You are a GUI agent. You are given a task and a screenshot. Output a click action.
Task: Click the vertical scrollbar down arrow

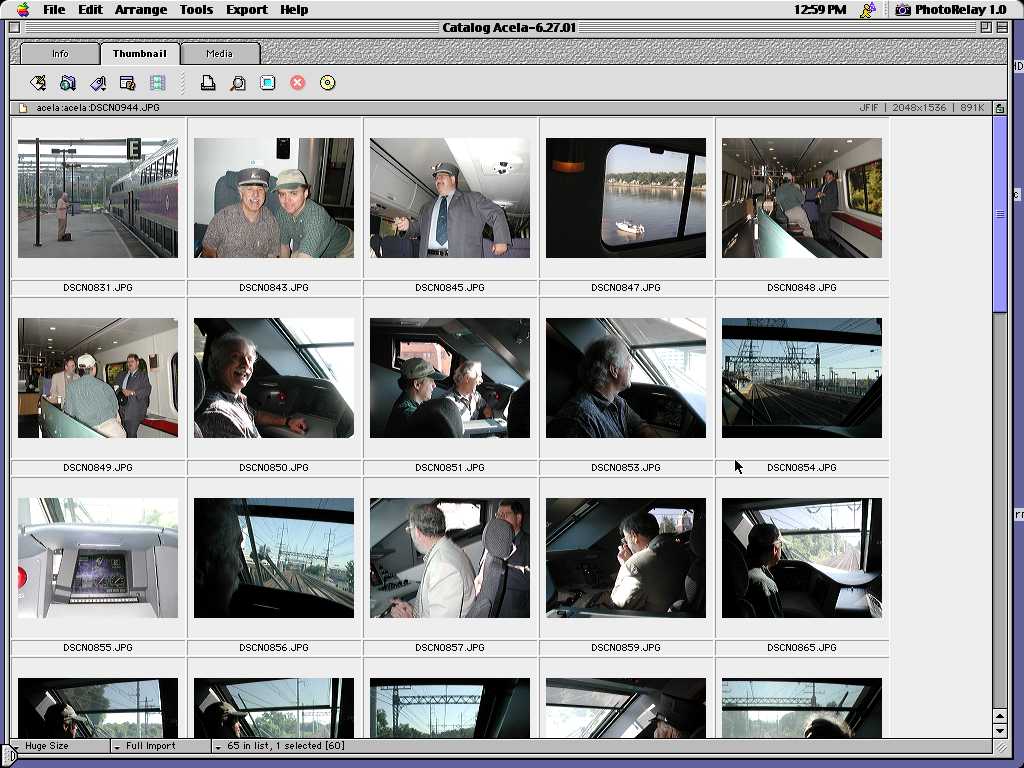[x=999, y=731]
